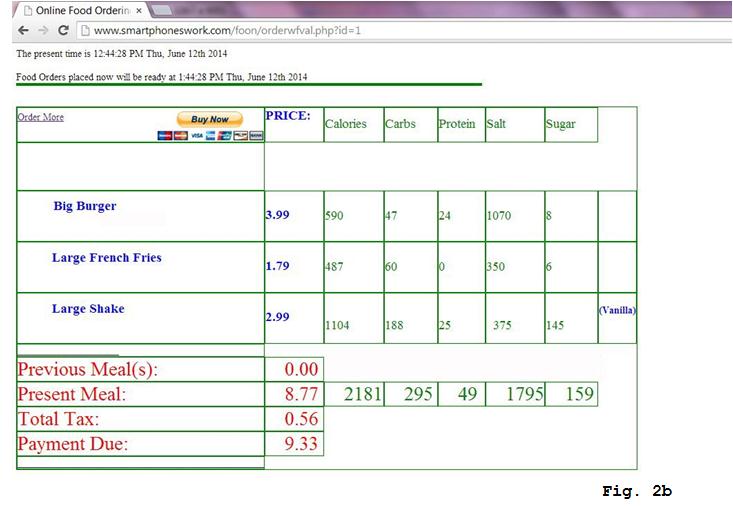Screen dimensions: 733x508
Task: Click the (Vanilla) flavor label
Action: tap(617, 310)
